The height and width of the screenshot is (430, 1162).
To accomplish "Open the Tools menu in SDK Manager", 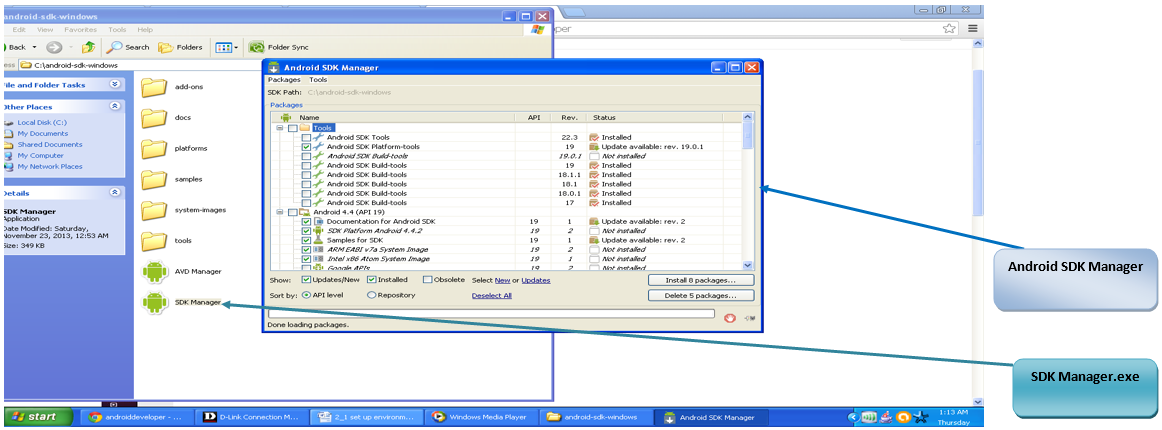I will (318, 79).
